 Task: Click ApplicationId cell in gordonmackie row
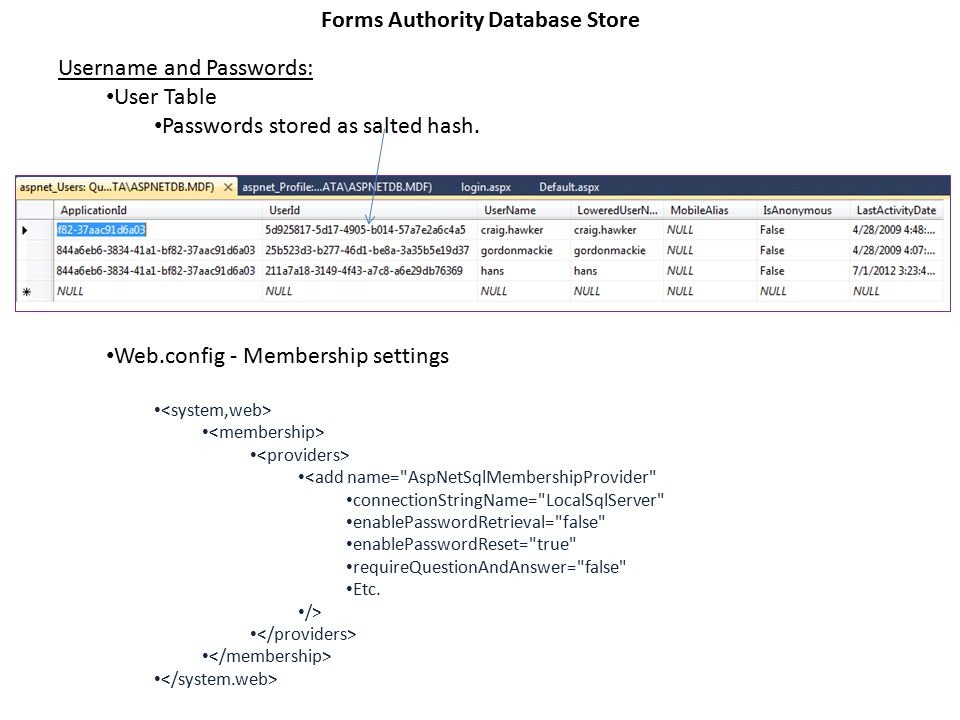click(156, 250)
